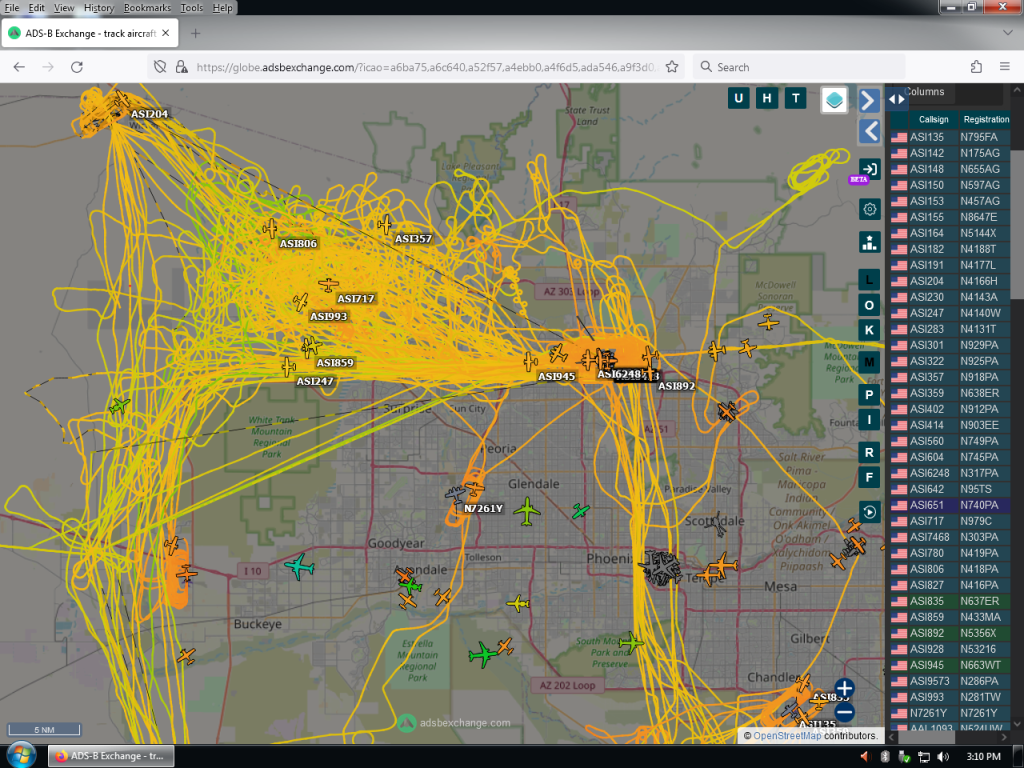Open the File menu
This screenshot has height=768, width=1024.
click(12, 8)
